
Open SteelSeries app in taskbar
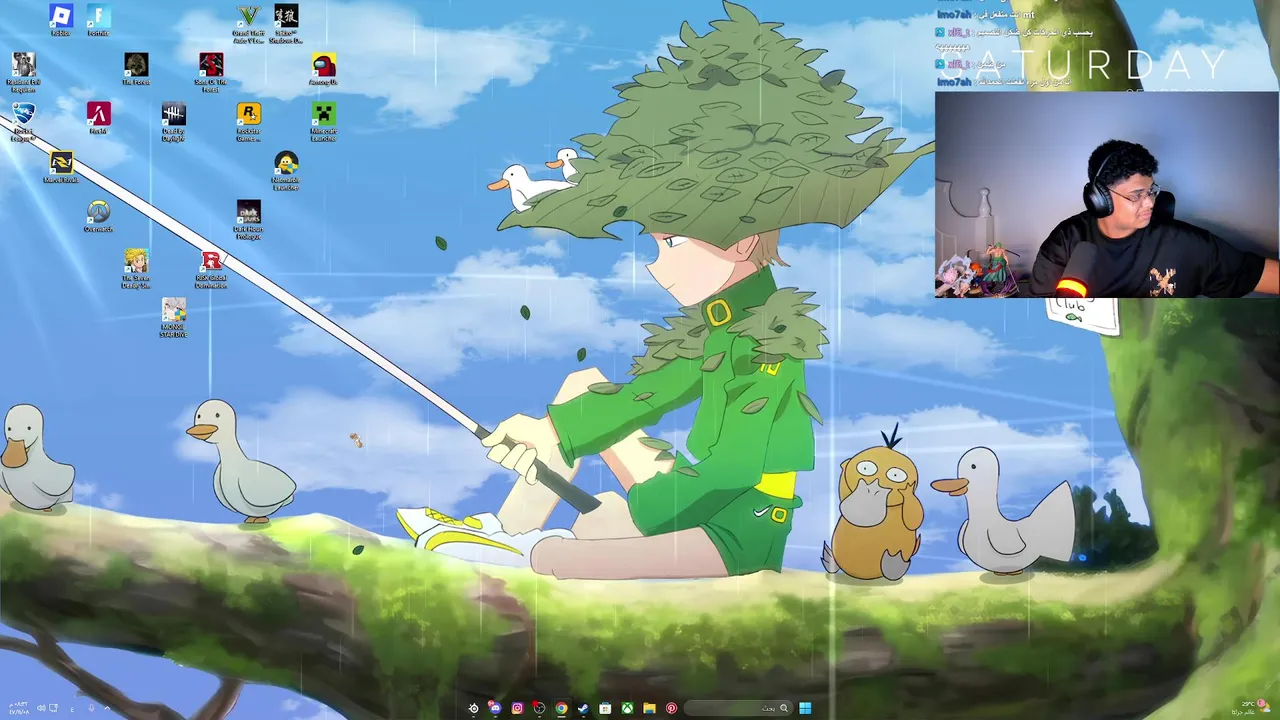[x=473, y=708]
